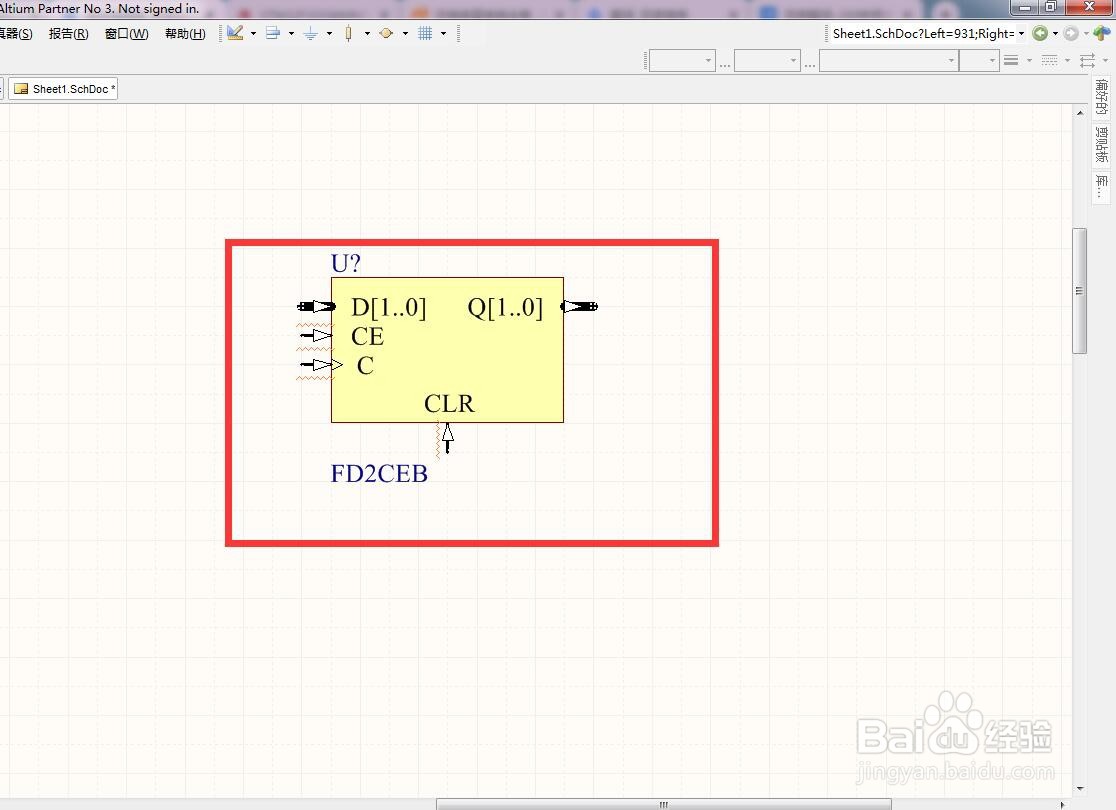Expand power sources dropdown arrow
The image size is (1116, 810).
(x=330, y=33)
